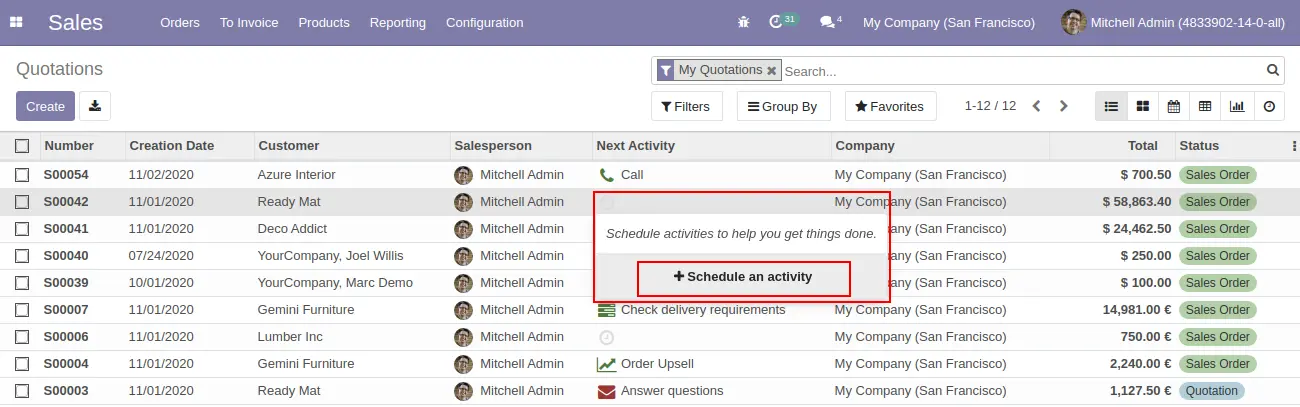Remove the My Quotations filter tag
This screenshot has height=407, width=1300.
point(771,71)
